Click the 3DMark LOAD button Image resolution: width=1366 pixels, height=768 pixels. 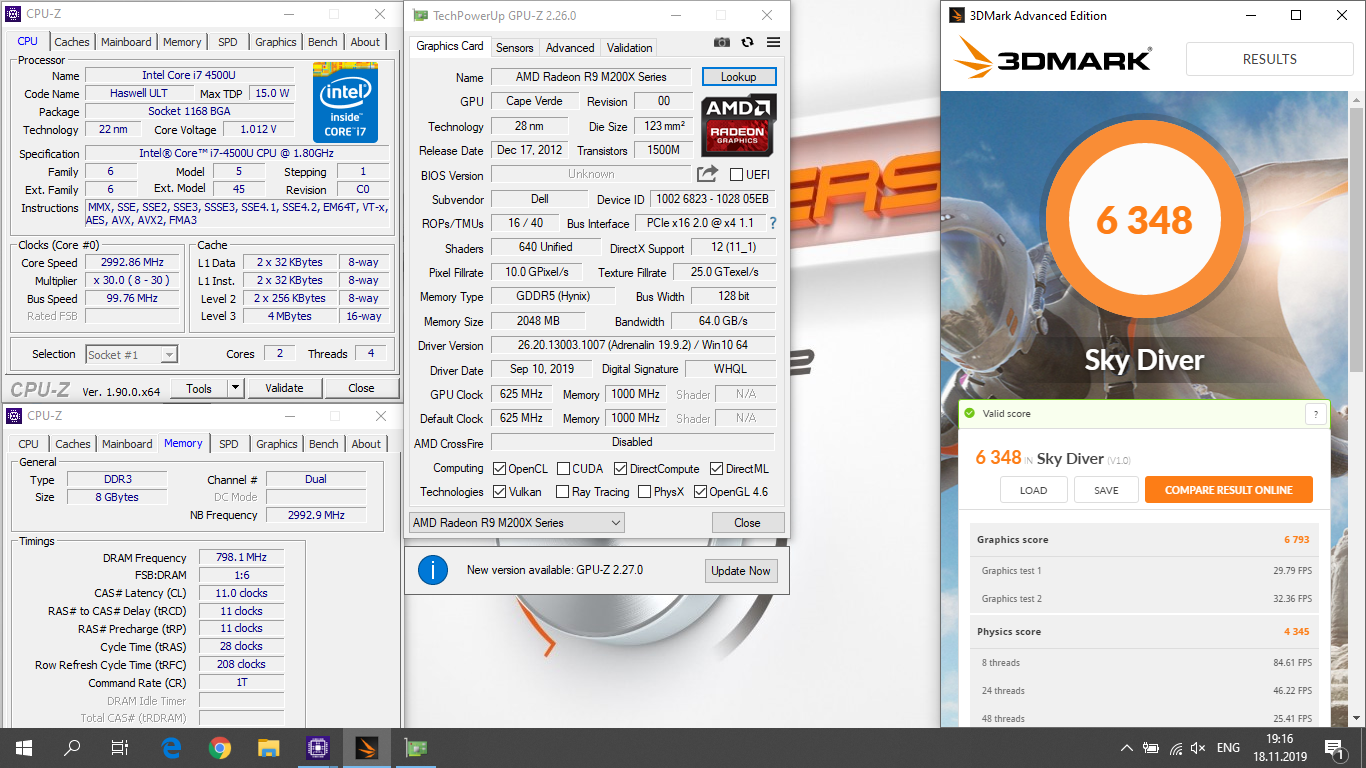click(x=1033, y=490)
